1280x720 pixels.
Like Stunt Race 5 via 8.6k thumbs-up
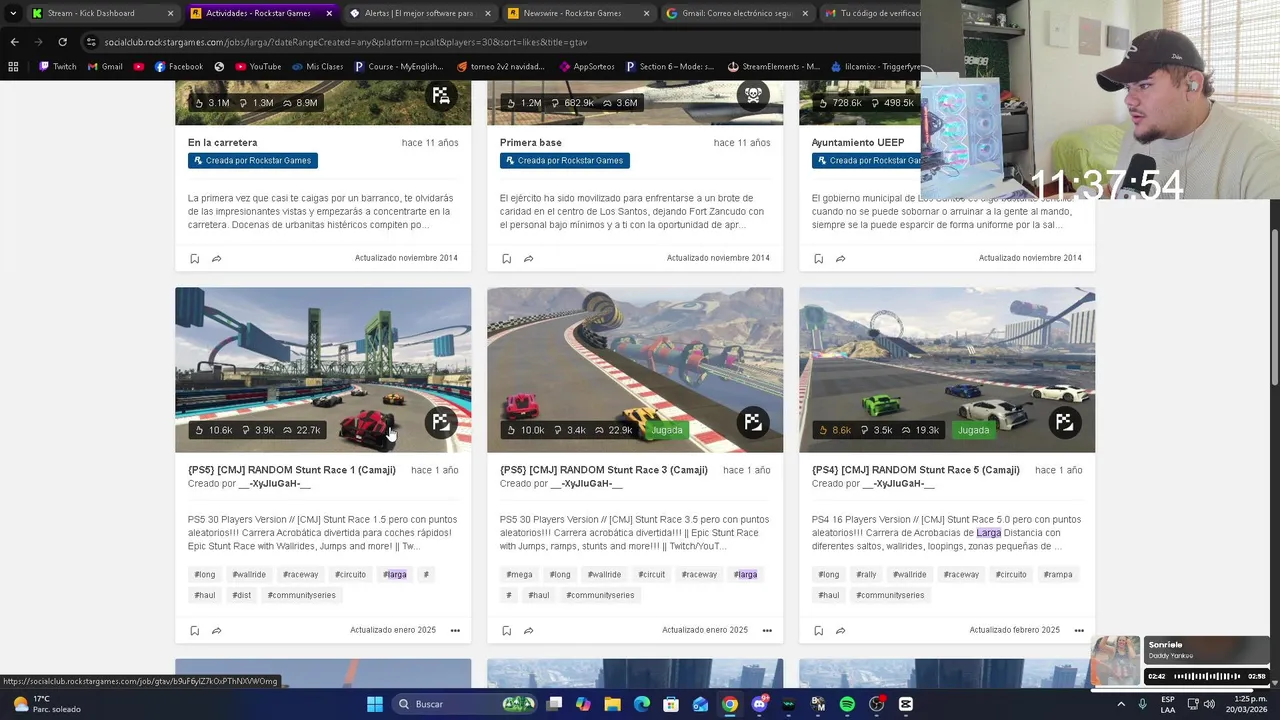835,430
